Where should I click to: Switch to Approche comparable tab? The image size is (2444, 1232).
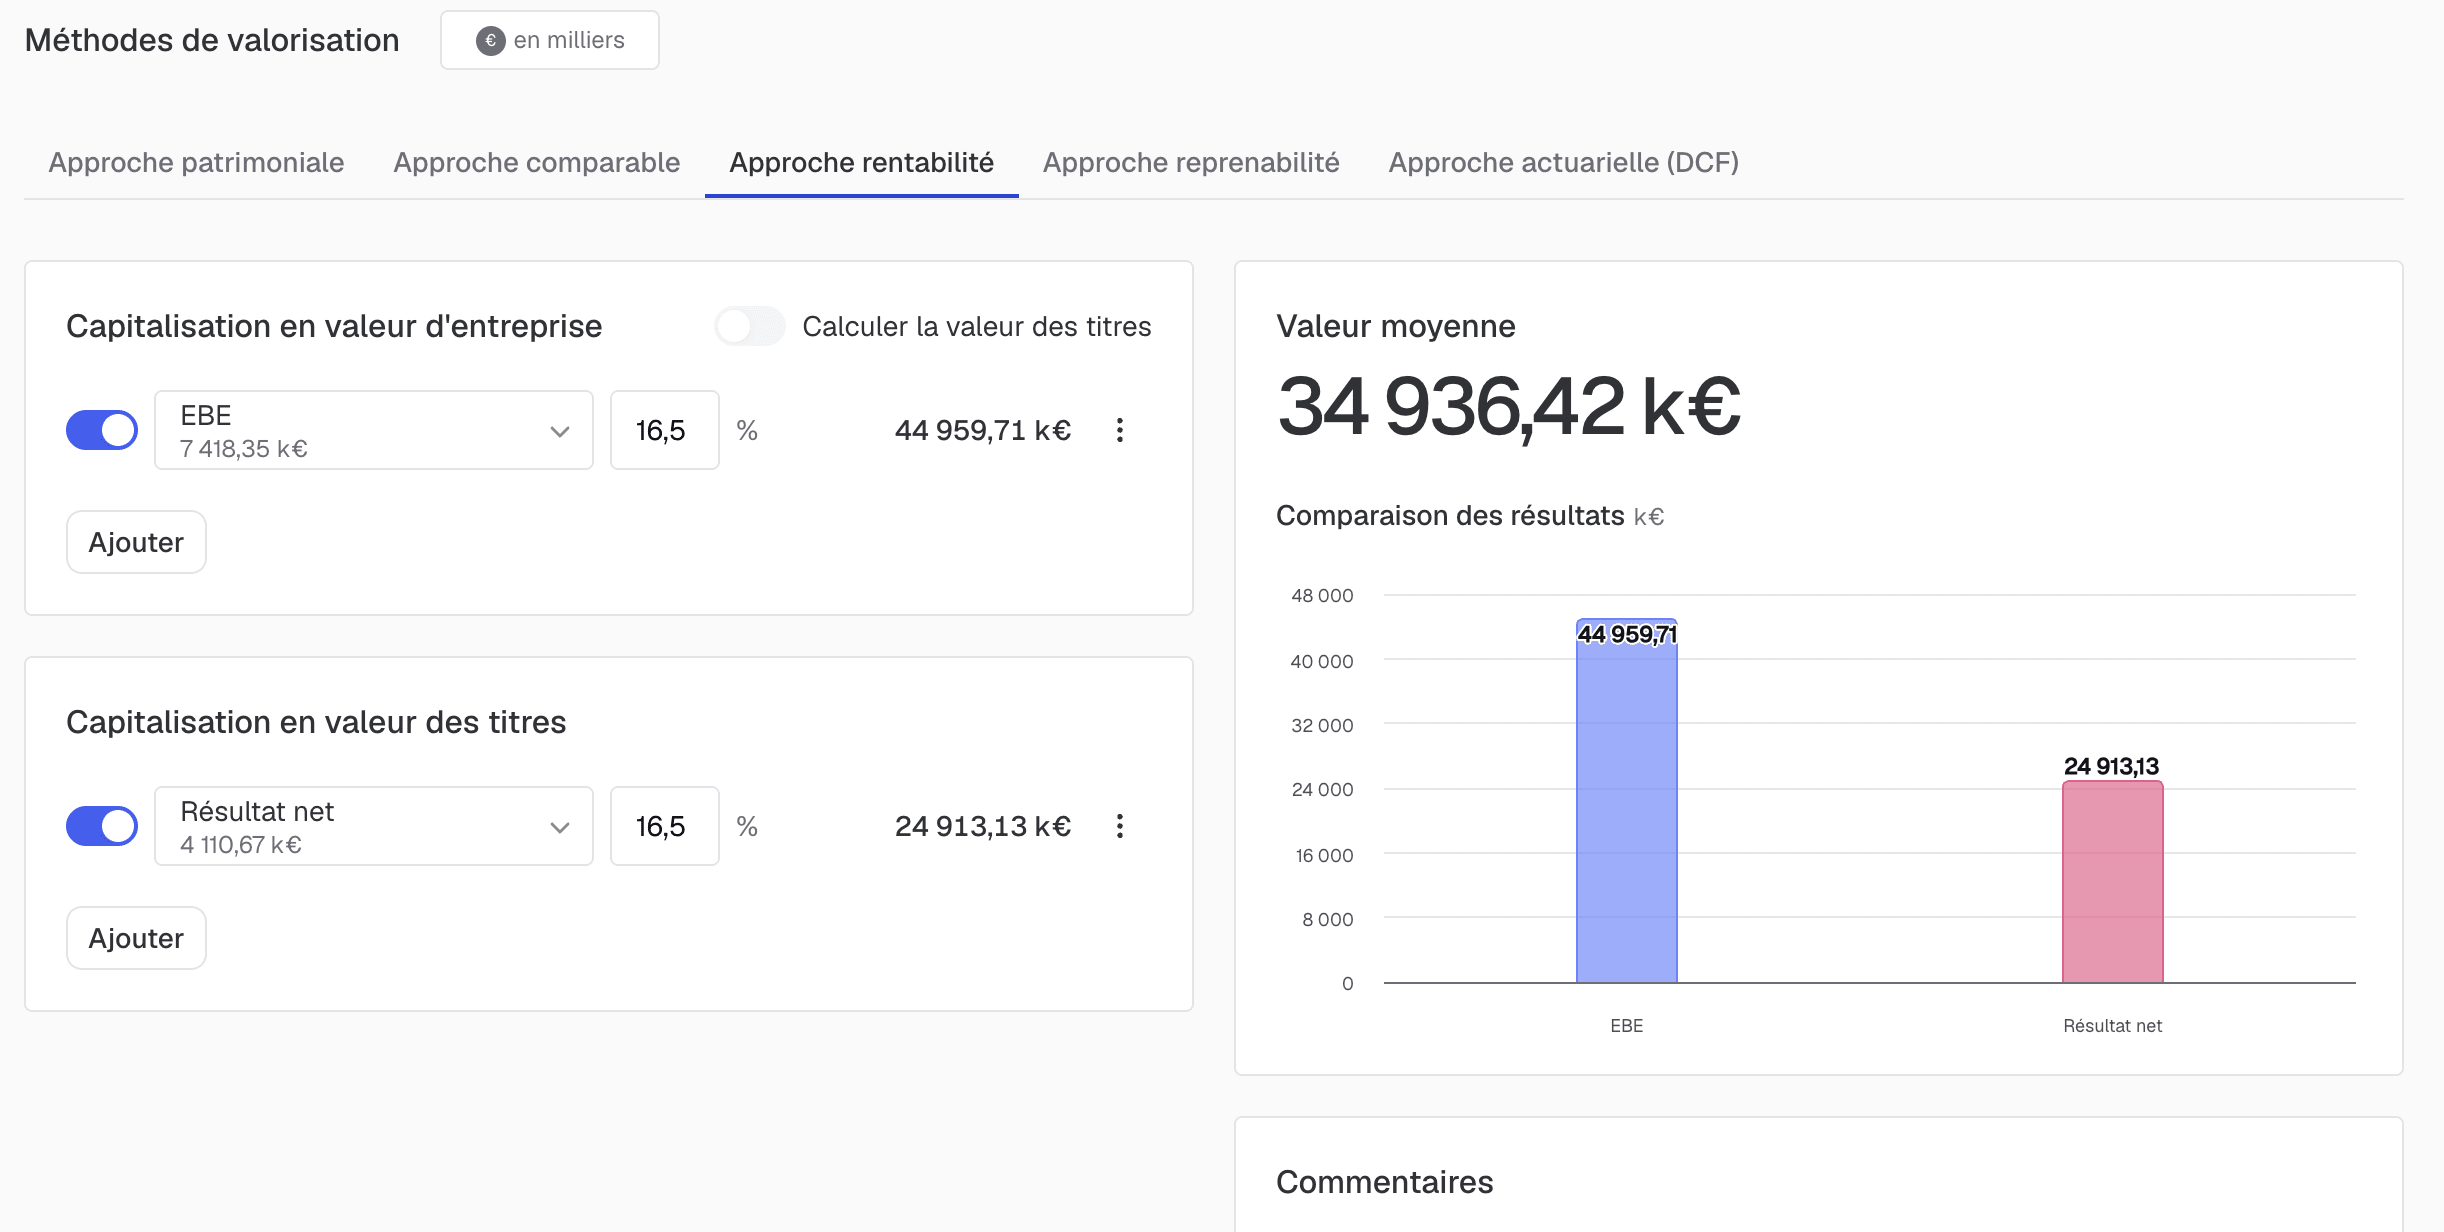[537, 162]
